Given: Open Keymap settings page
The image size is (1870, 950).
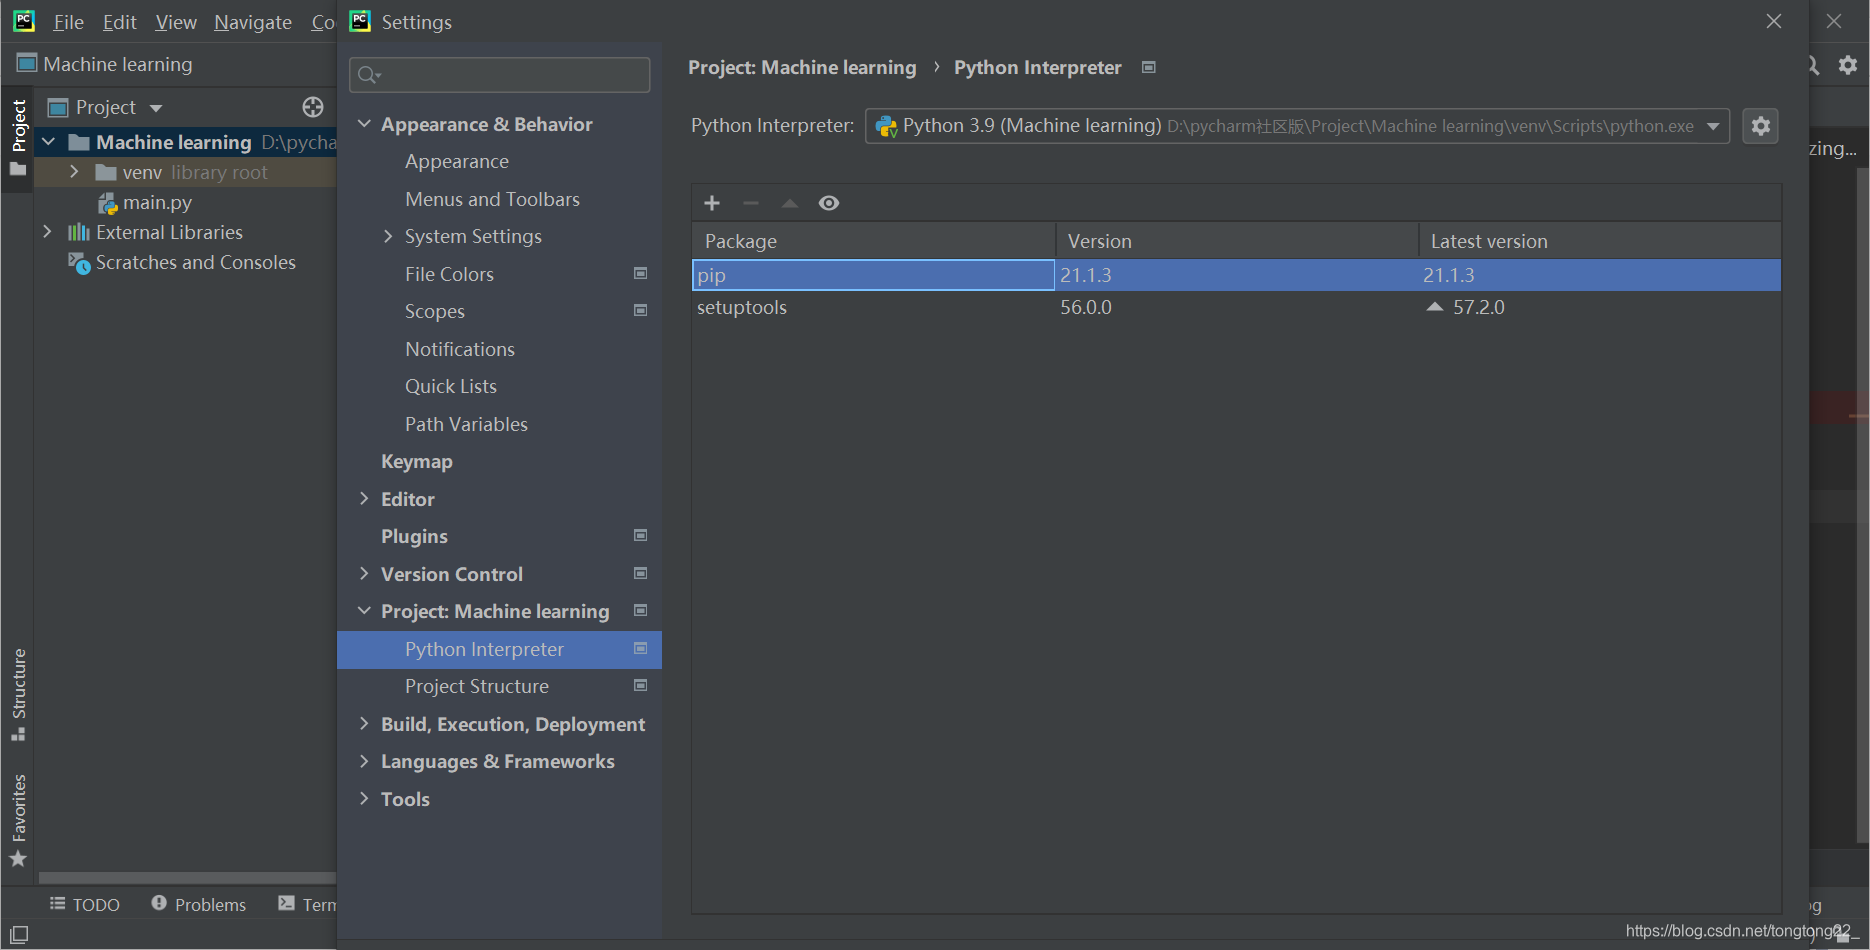Looking at the screenshot, I should [x=417, y=462].
